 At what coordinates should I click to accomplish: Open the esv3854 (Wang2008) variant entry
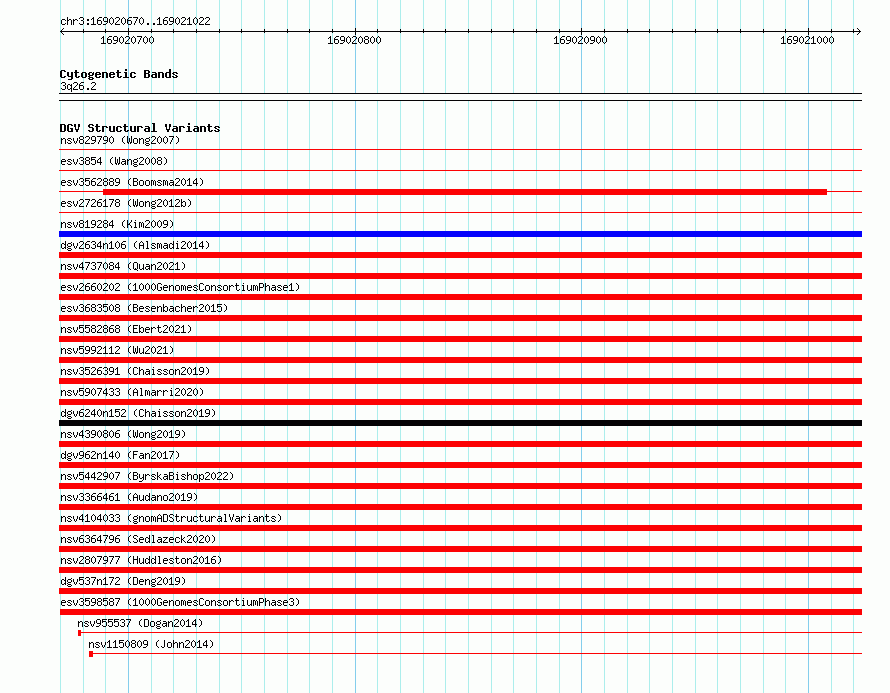(114, 161)
